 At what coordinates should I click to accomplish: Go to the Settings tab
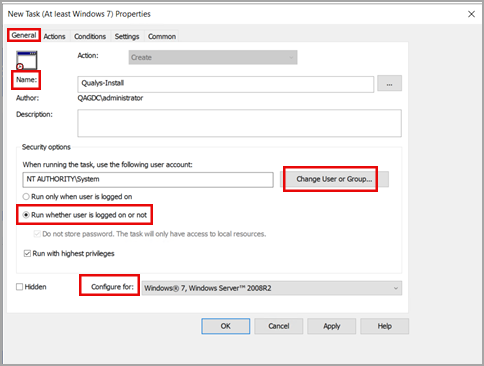pyautogui.click(x=127, y=36)
